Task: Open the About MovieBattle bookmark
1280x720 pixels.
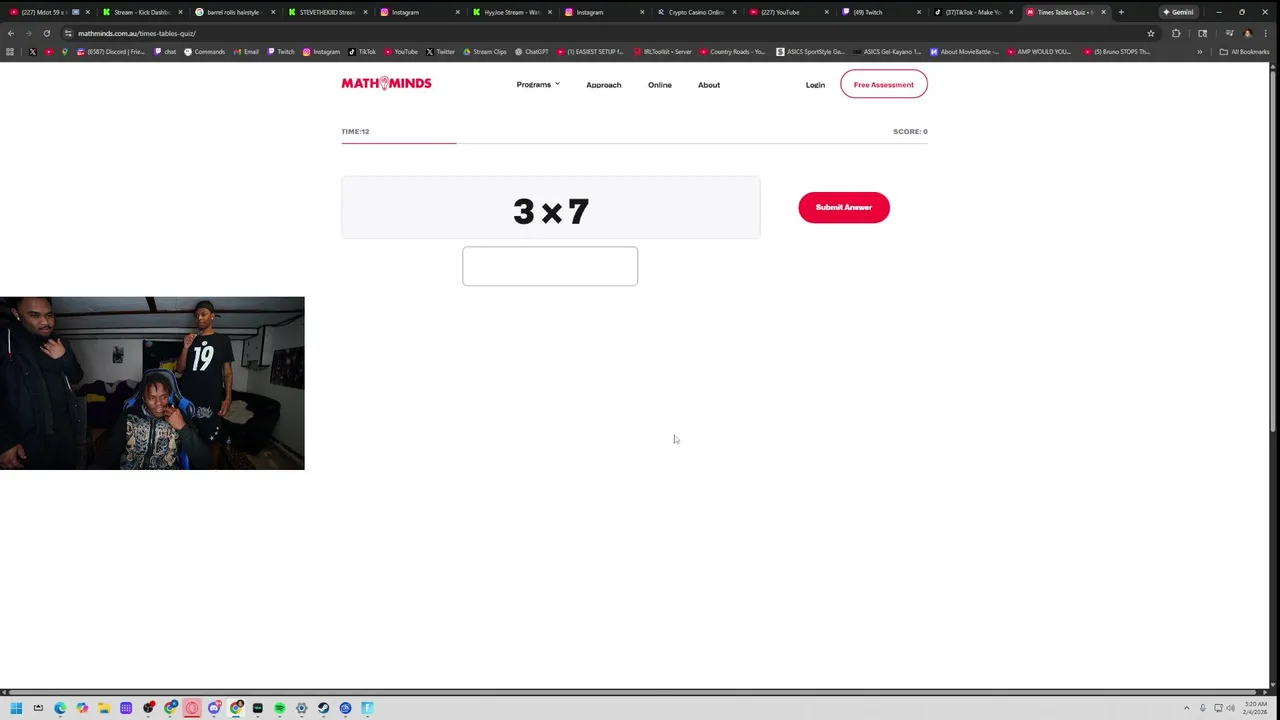Action: (x=965, y=52)
